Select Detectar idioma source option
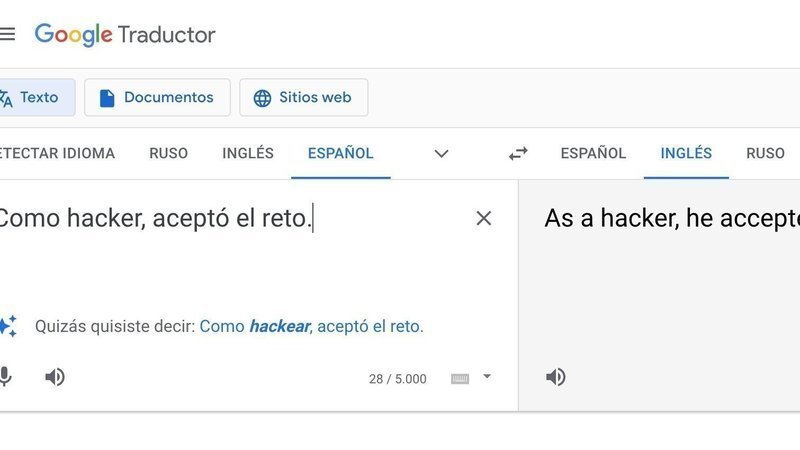800x450 pixels. pos(57,153)
